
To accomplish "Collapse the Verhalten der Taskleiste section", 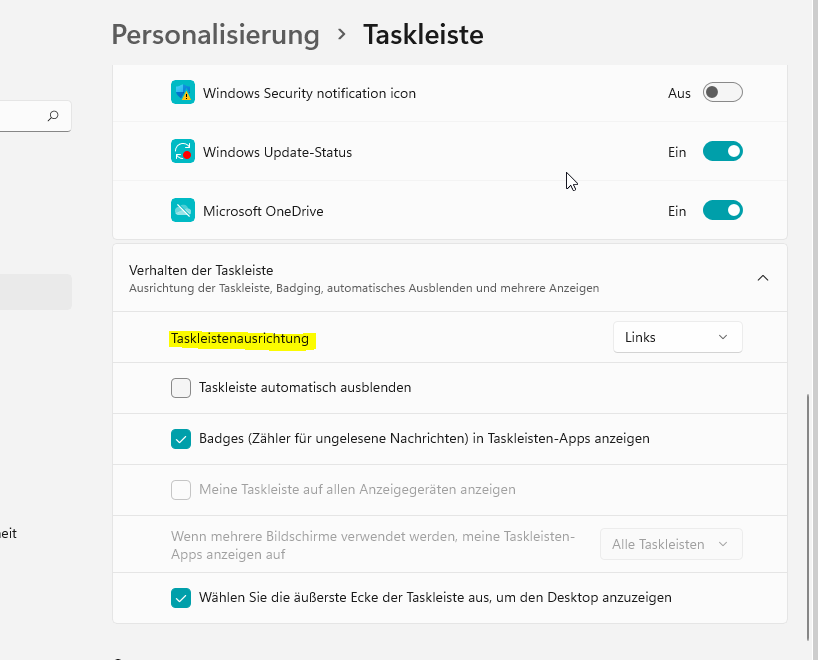I will click(763, 277).
